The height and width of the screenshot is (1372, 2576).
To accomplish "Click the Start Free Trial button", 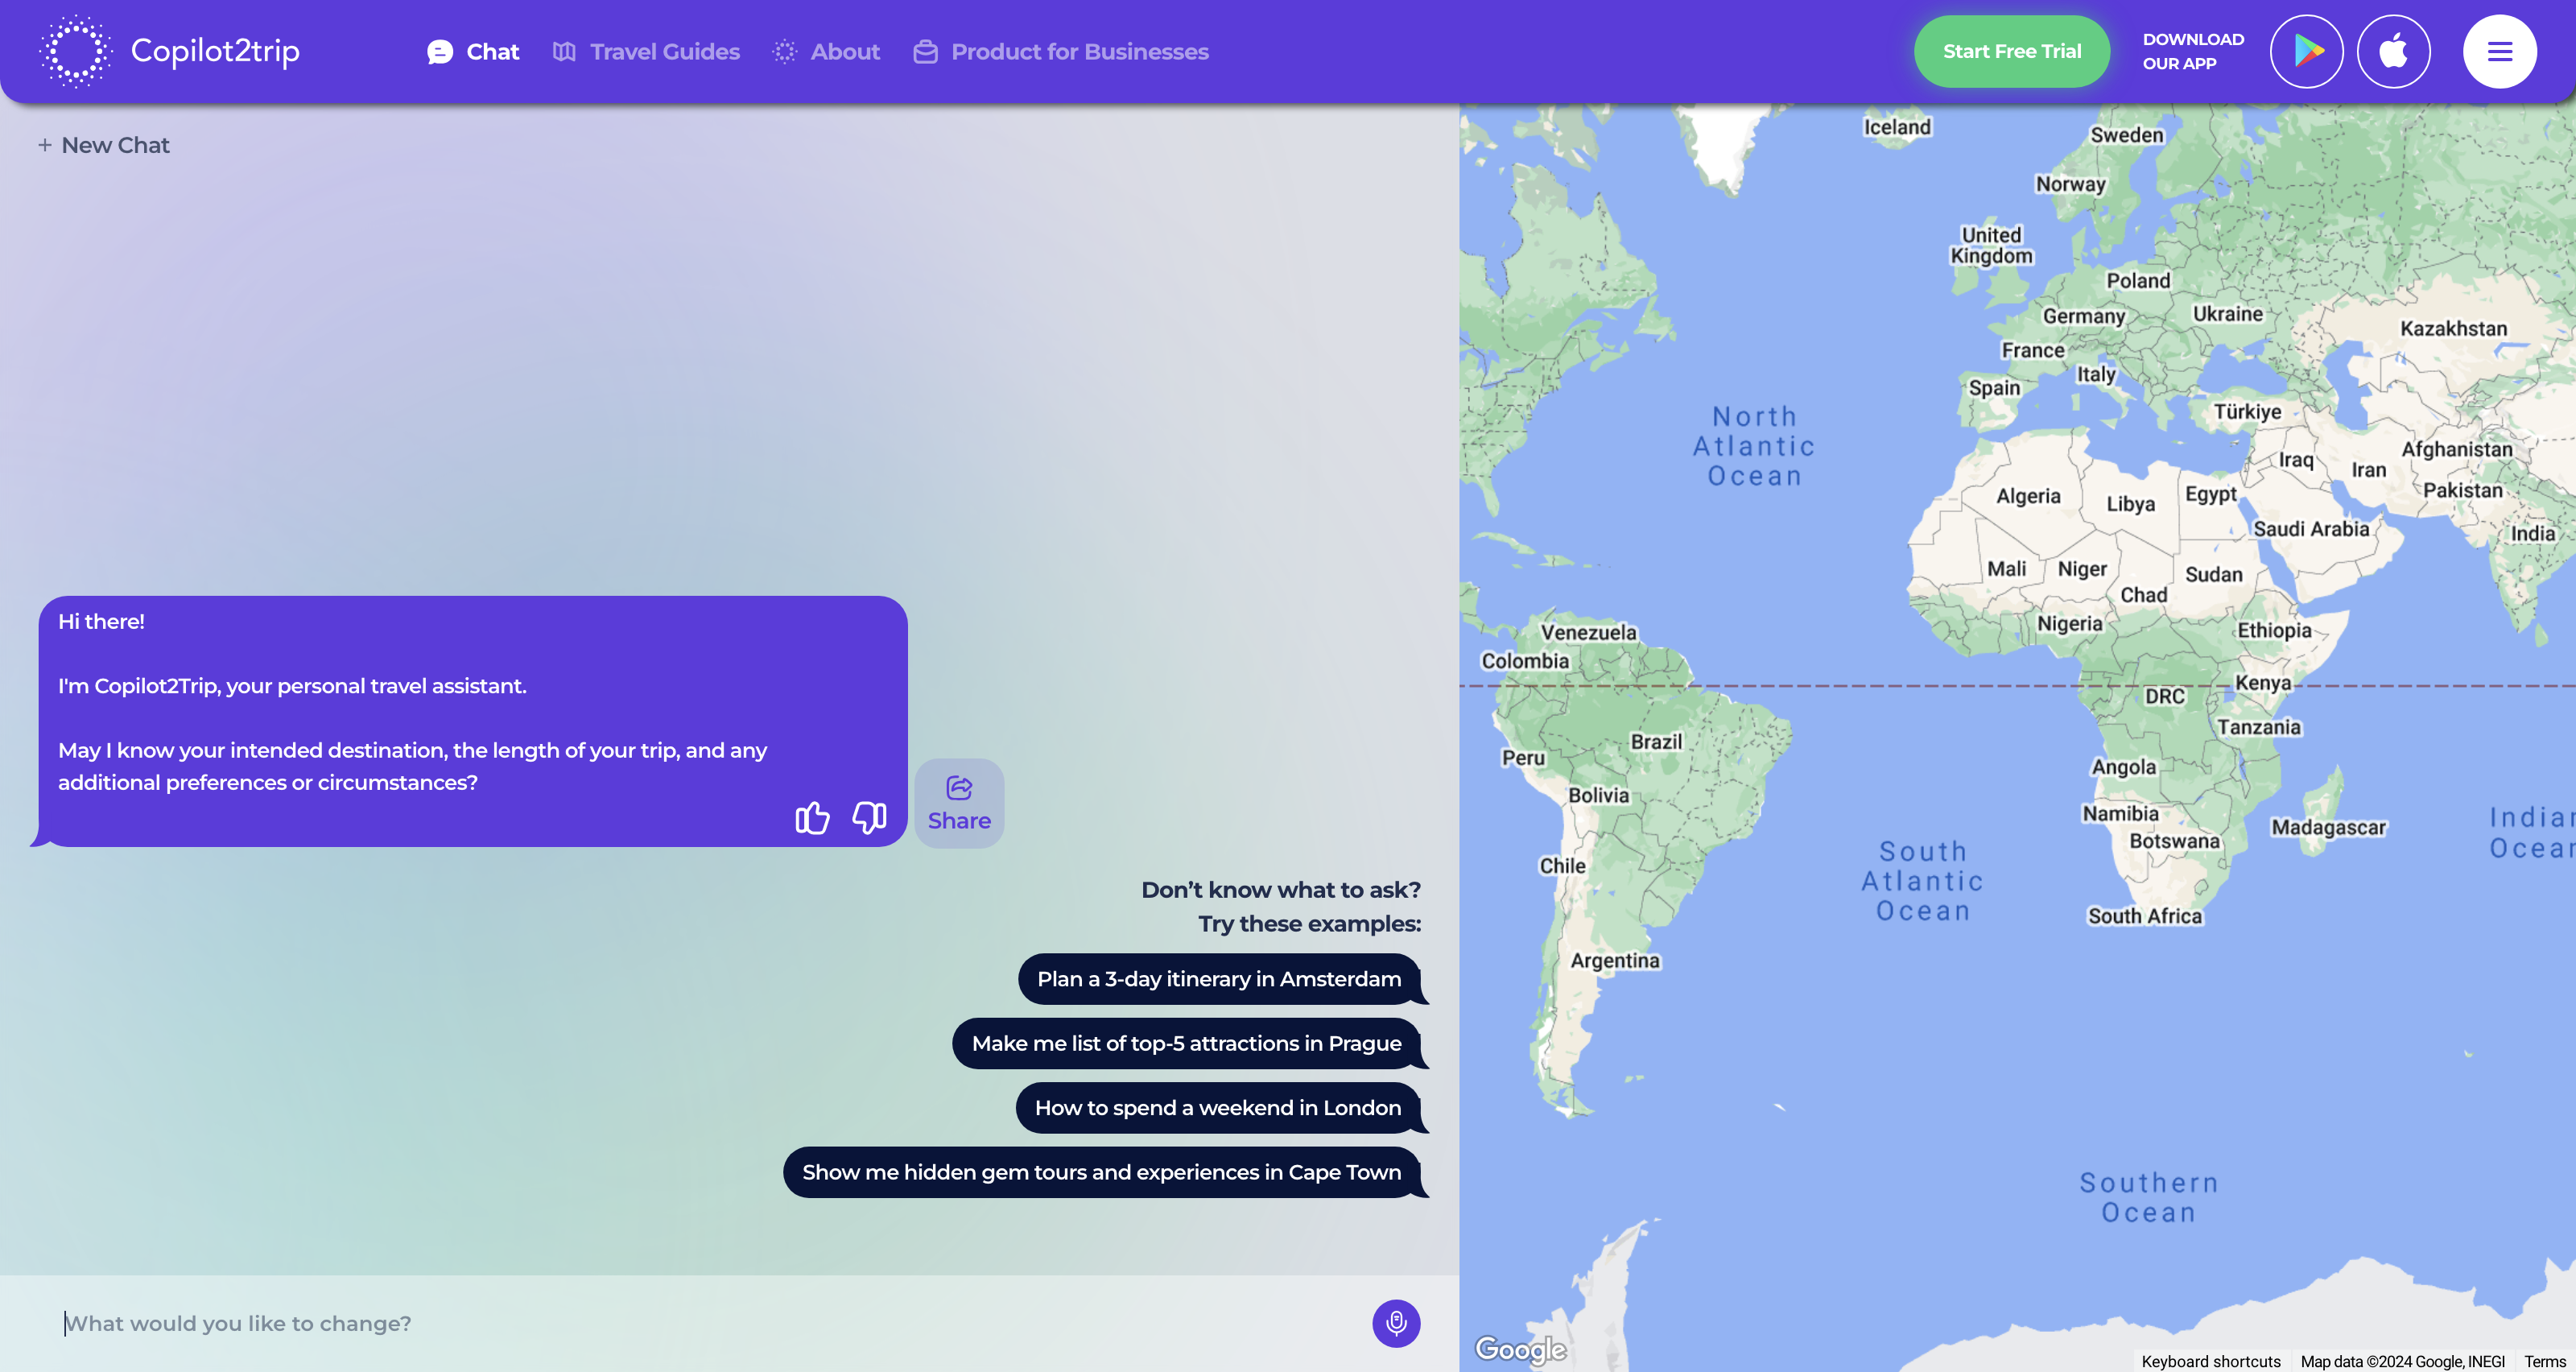I will pos(2012,51).
